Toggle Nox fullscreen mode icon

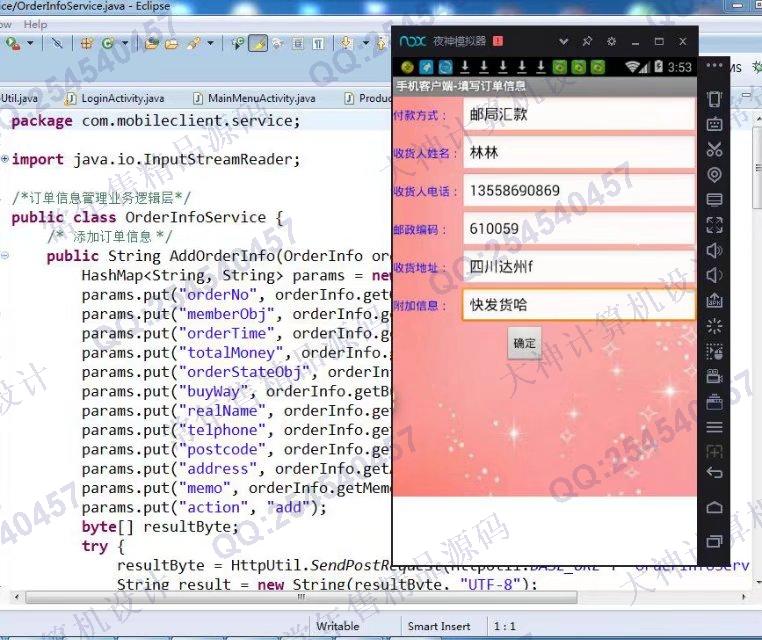714,225
